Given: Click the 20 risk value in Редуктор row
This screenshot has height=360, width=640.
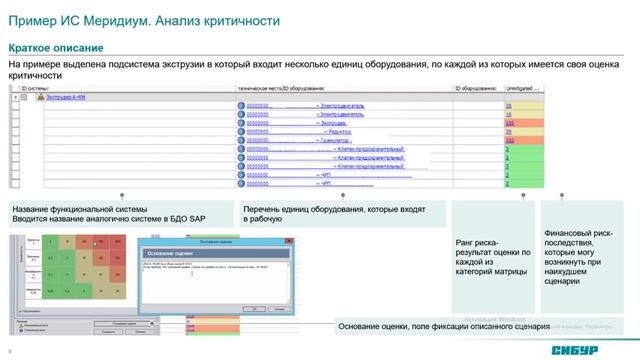Looking at the screenshot, I should [509, 131].
